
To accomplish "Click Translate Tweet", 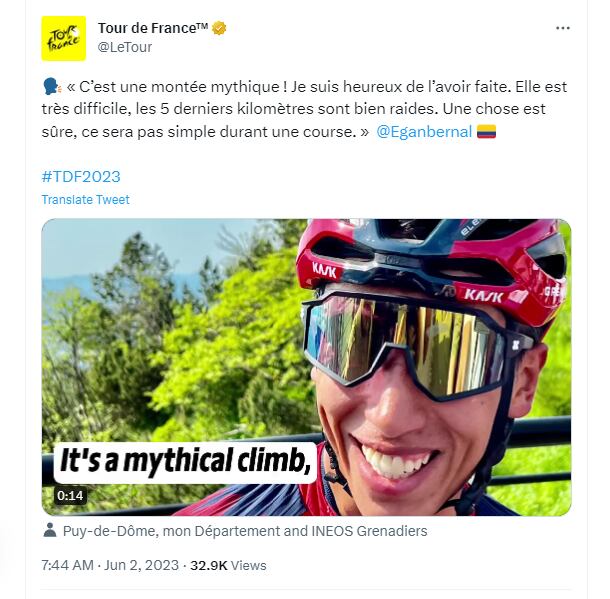I will point(85,199).
